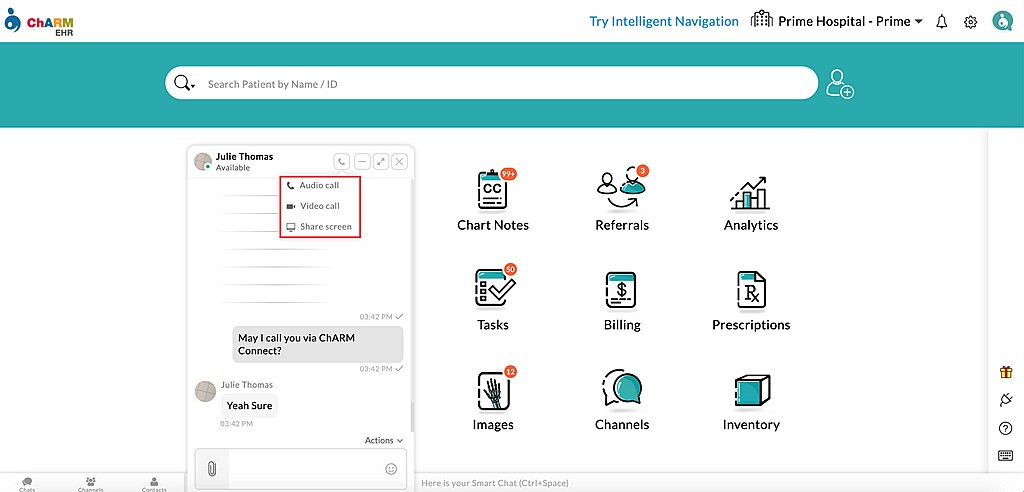Open the Referrals module
Viewport: 1024px width, 492px height.
[x=621, y=188]
